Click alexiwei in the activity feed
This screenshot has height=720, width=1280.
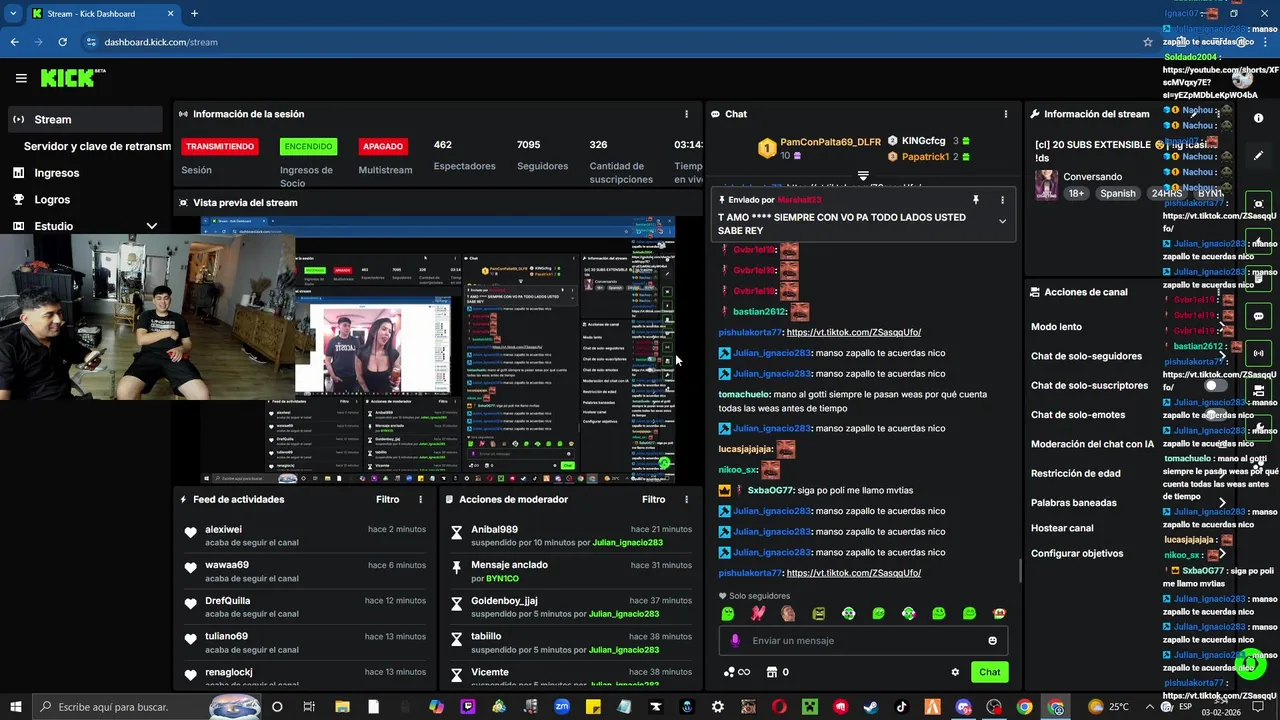[223, 529]
